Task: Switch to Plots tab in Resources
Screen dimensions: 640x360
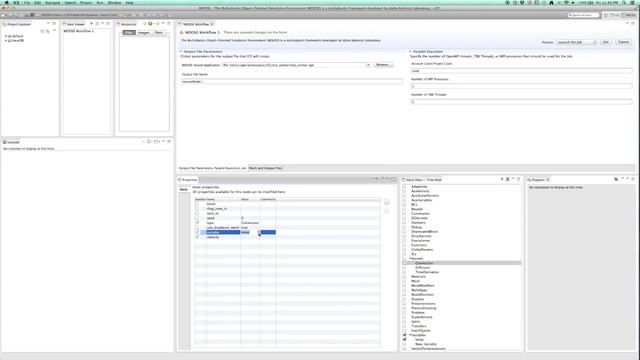Action: click(x=159, y=32)
